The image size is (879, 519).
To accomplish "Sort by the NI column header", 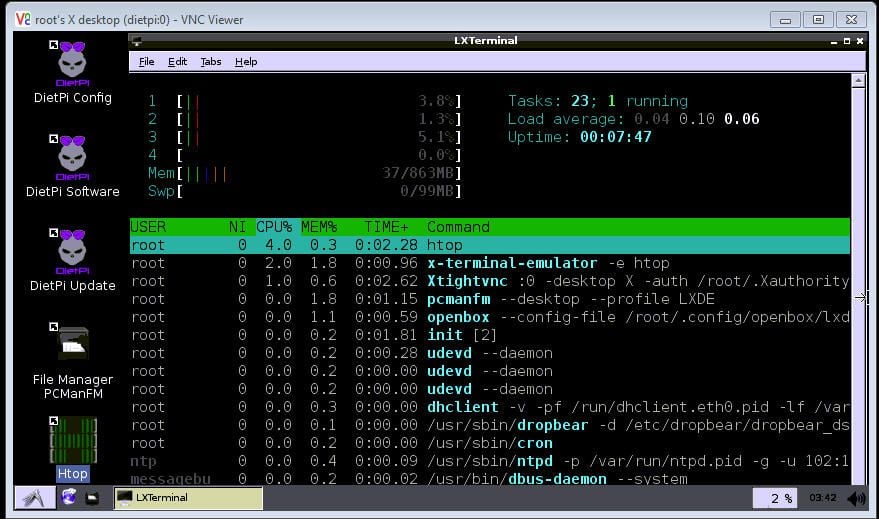I will tap(237, 227).
